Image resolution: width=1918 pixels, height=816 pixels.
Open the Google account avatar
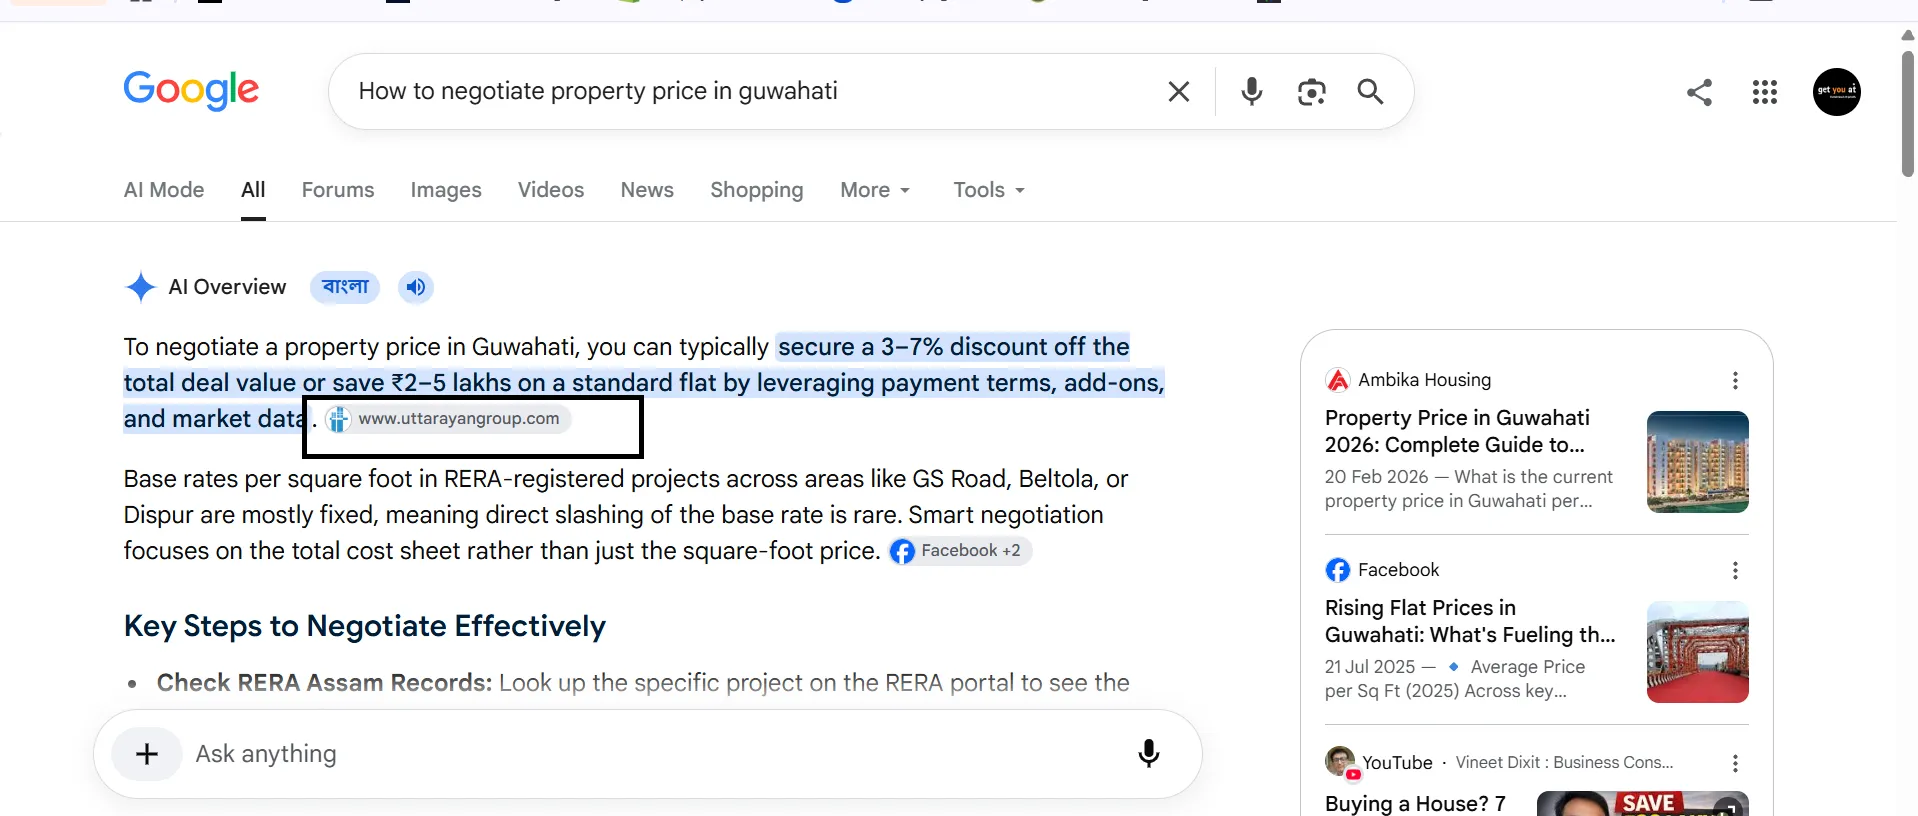(1837, 92)
